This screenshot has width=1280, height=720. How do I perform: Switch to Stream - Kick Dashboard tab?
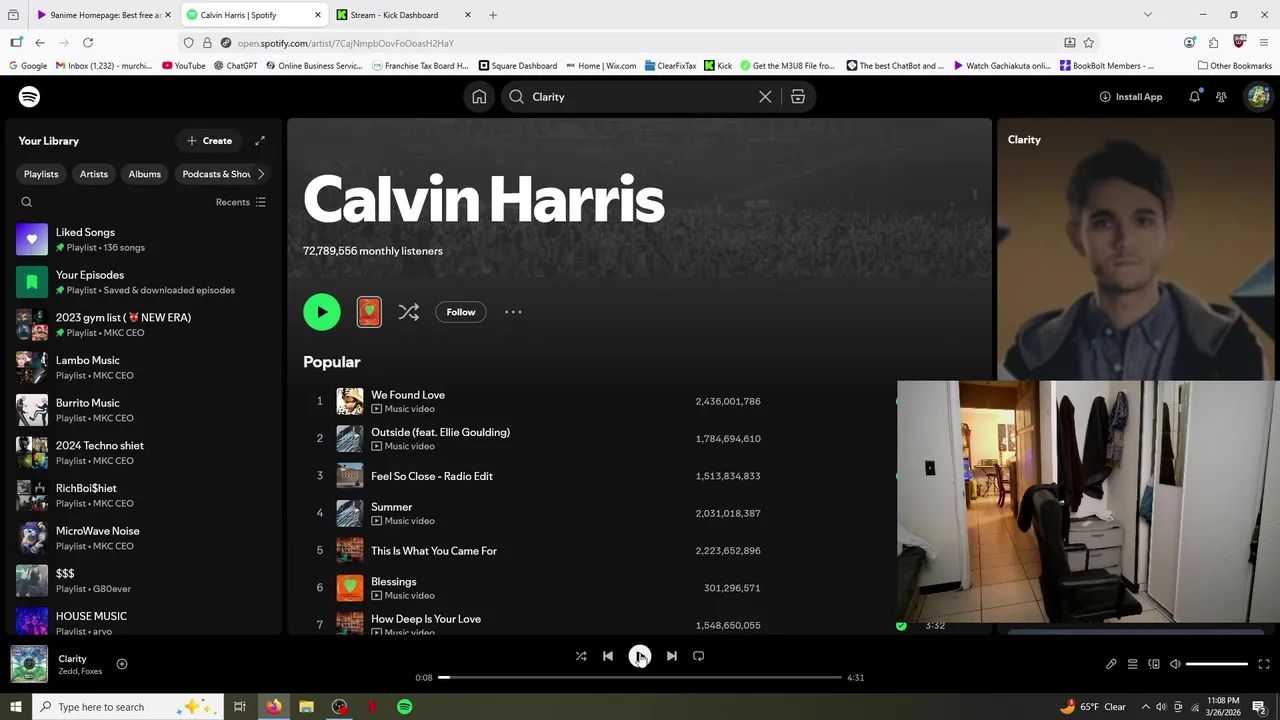click(x=405, y=15)
